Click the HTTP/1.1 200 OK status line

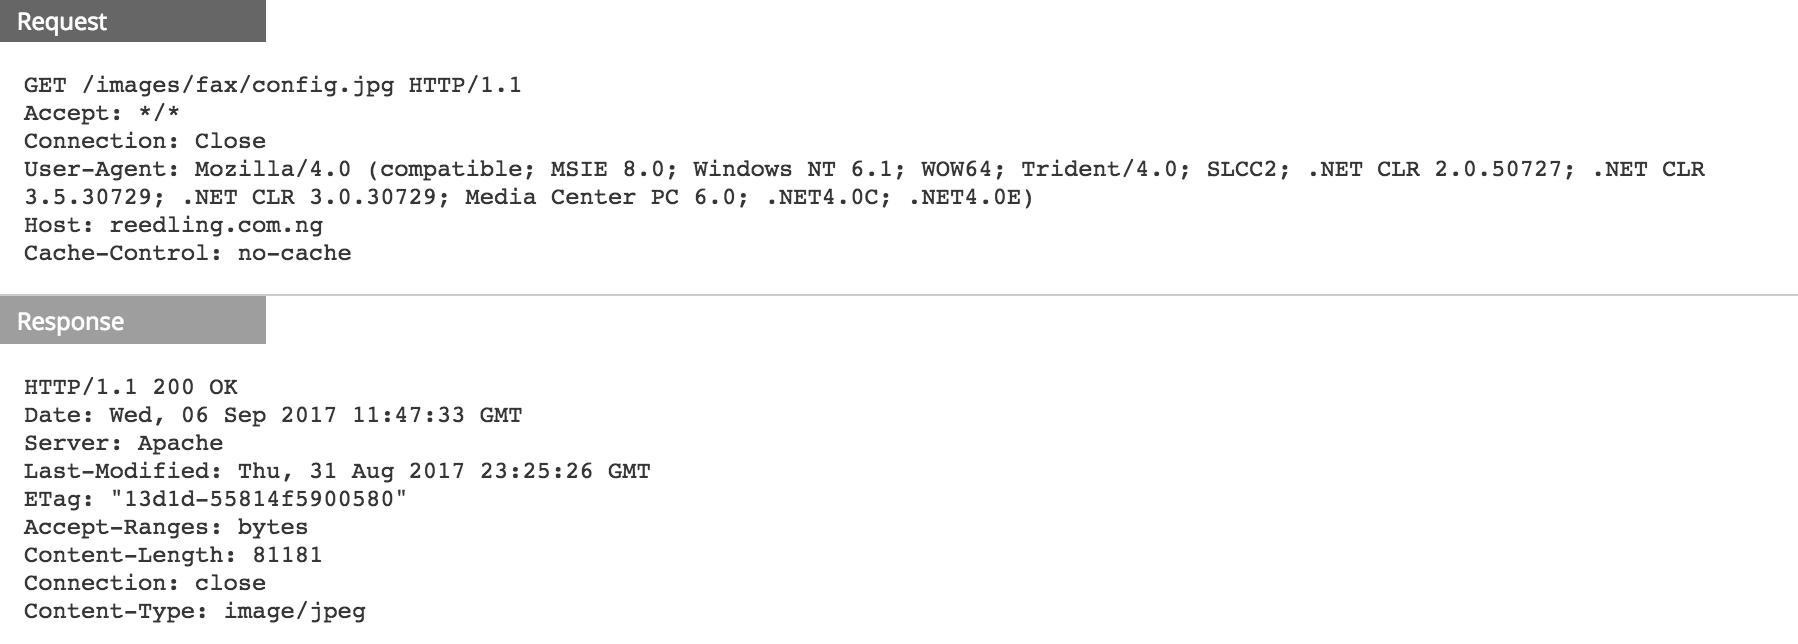pos(130,387)
